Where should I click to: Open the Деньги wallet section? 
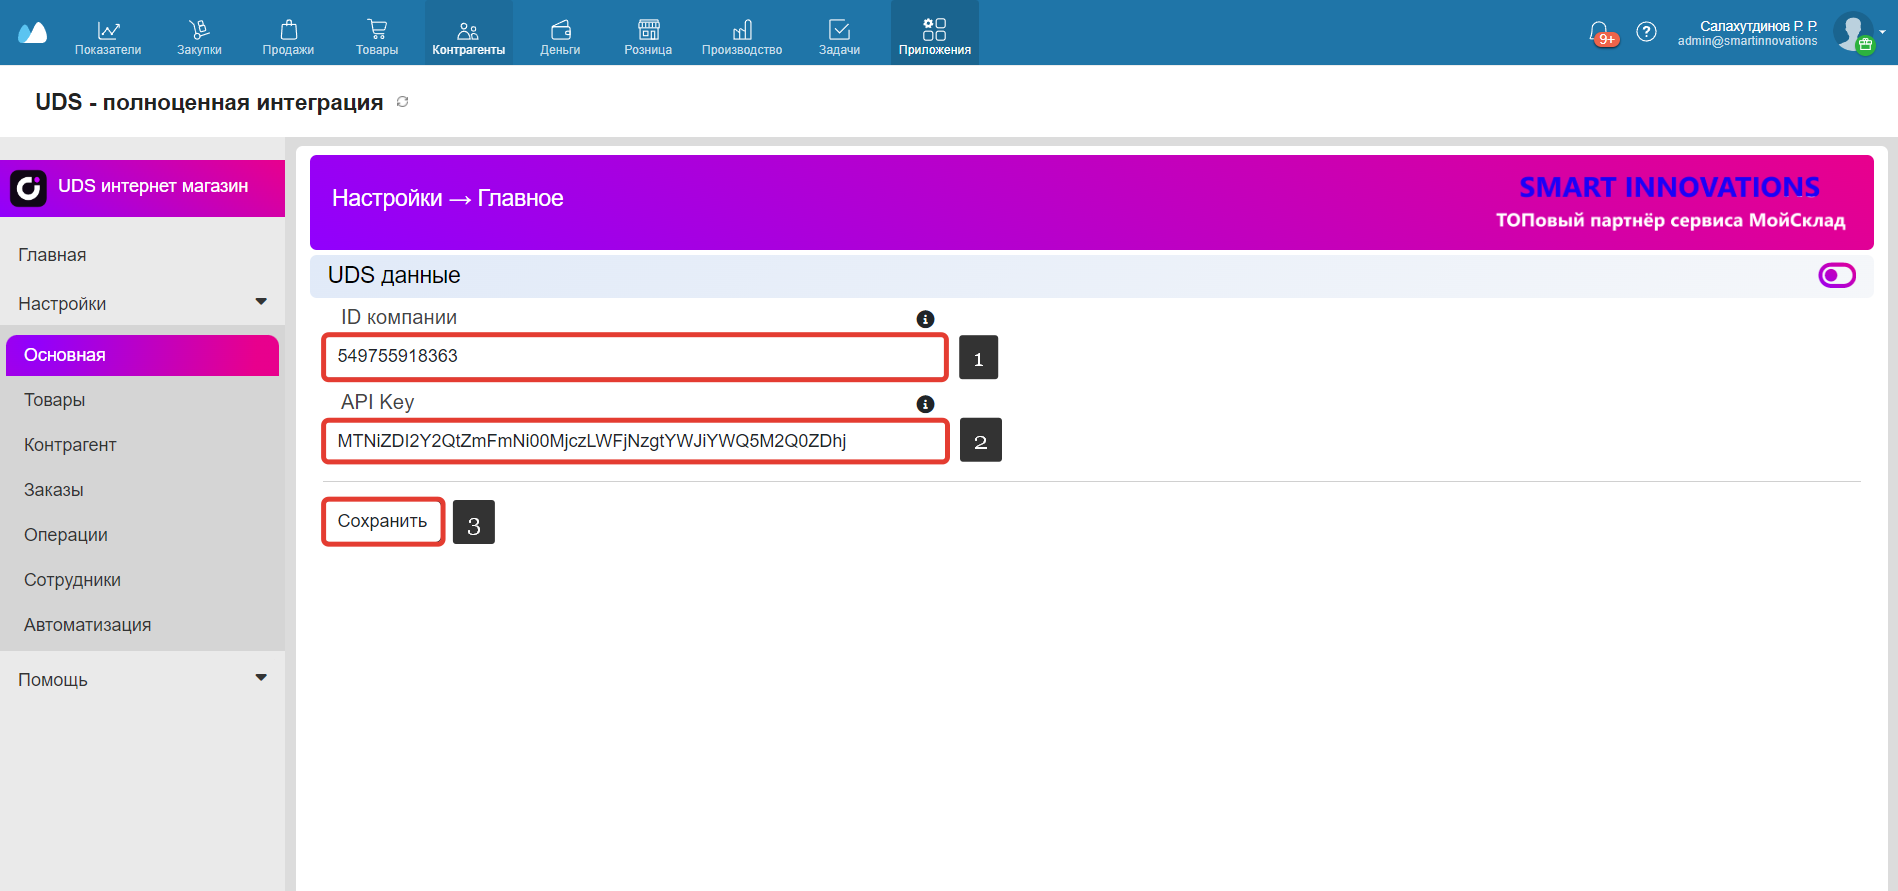coord(560,37)
